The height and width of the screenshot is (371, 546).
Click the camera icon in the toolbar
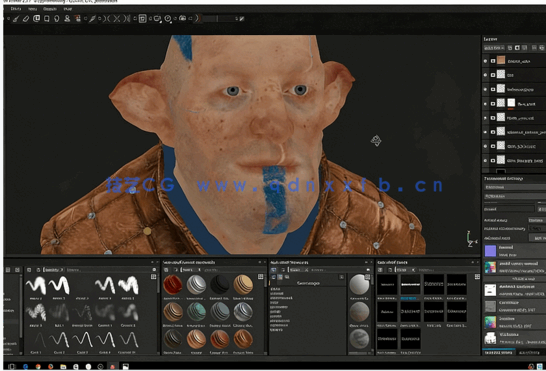point(182,18)
